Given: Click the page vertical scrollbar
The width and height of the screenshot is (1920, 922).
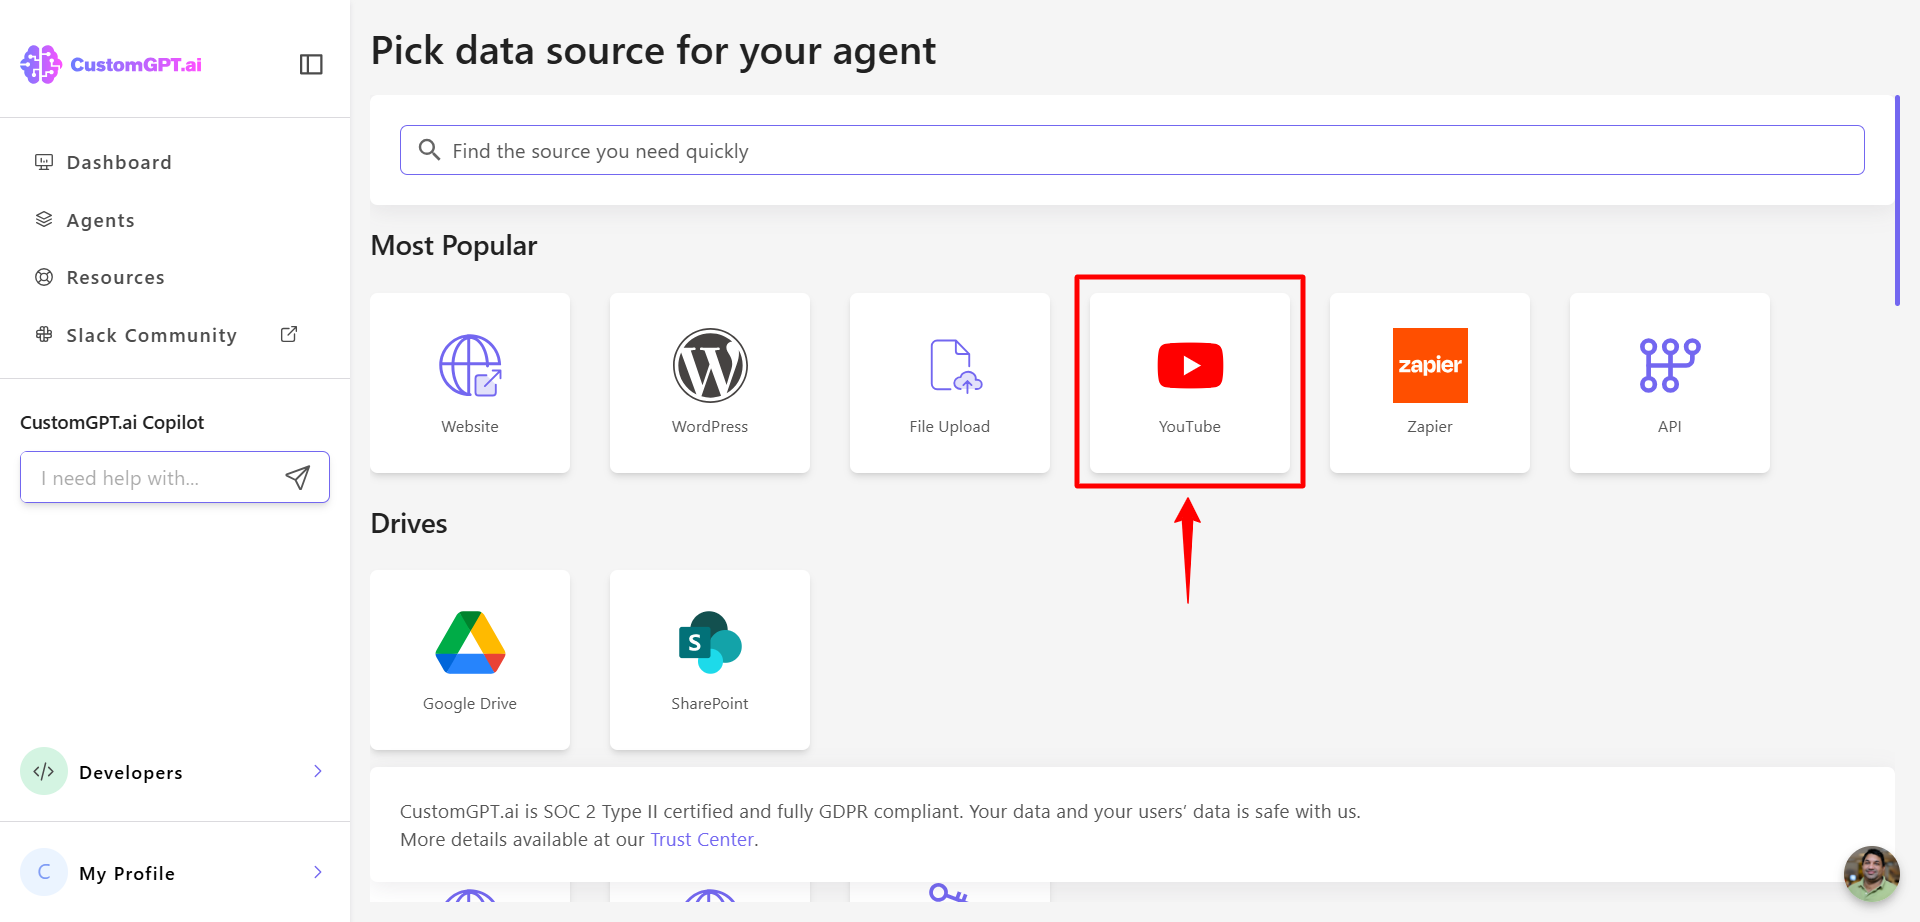Looking at the screenshot, I should (1897, 200).
